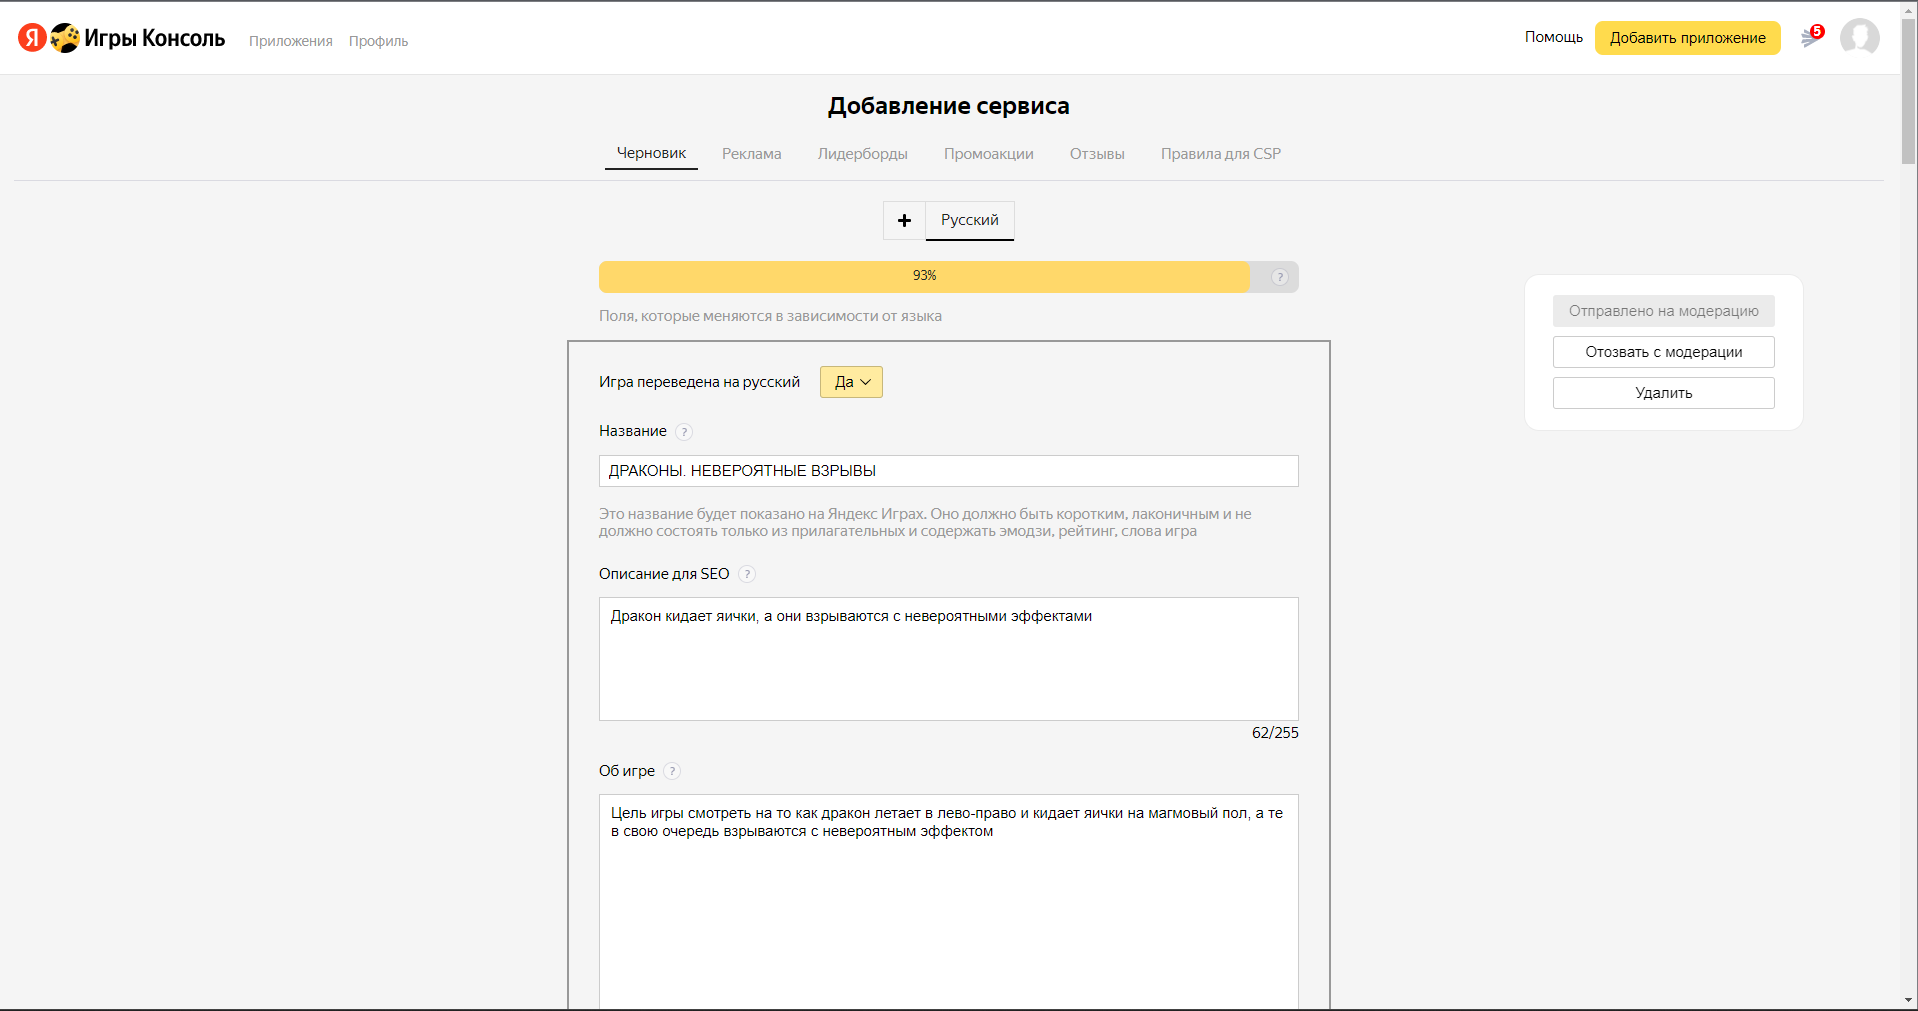This screenshot has width=1918, height=1011.
Task: Click the Игры Консоль leopard logo
Action: point(64,38)
